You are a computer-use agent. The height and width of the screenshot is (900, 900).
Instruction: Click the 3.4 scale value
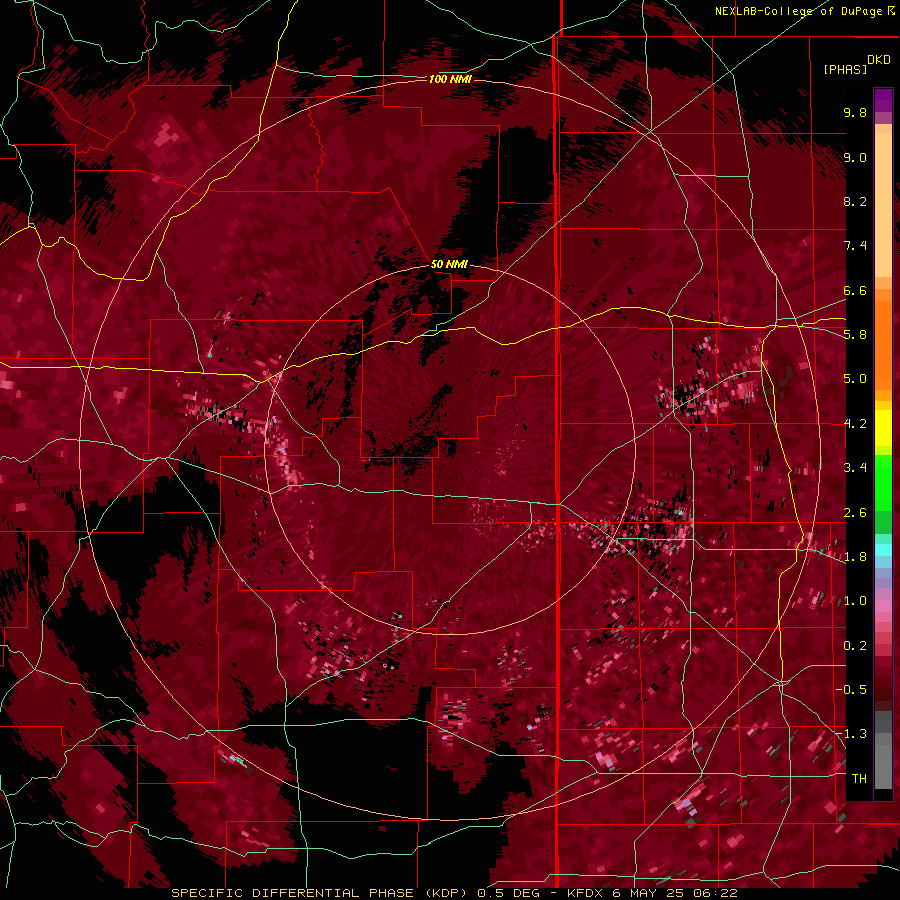855,468
